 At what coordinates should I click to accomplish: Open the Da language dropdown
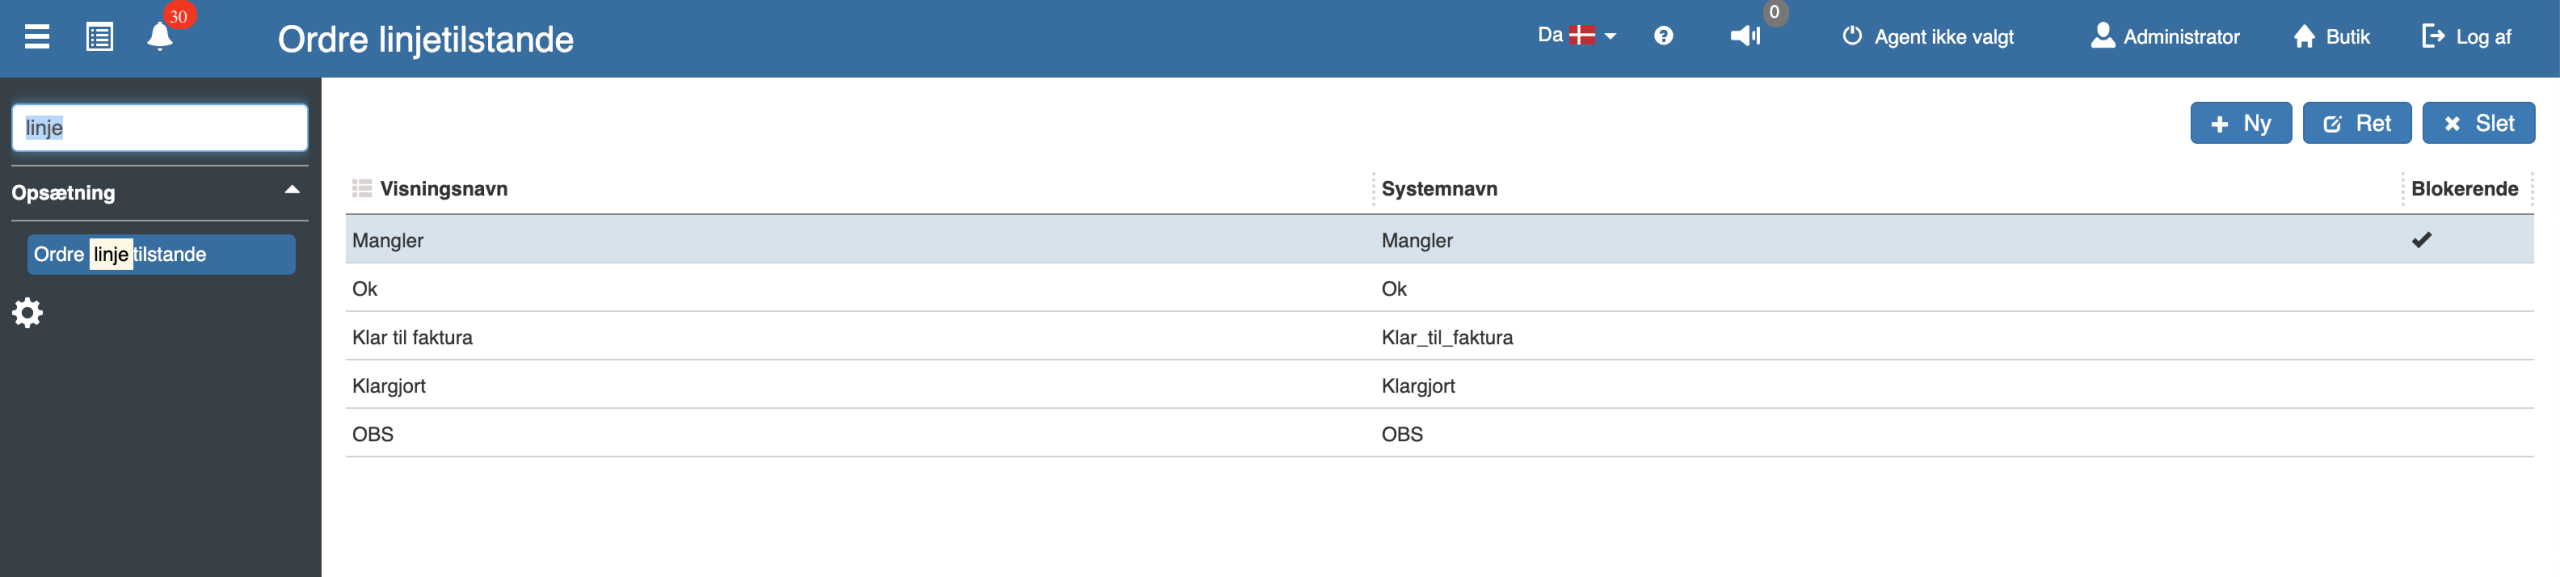[1577, 36]
